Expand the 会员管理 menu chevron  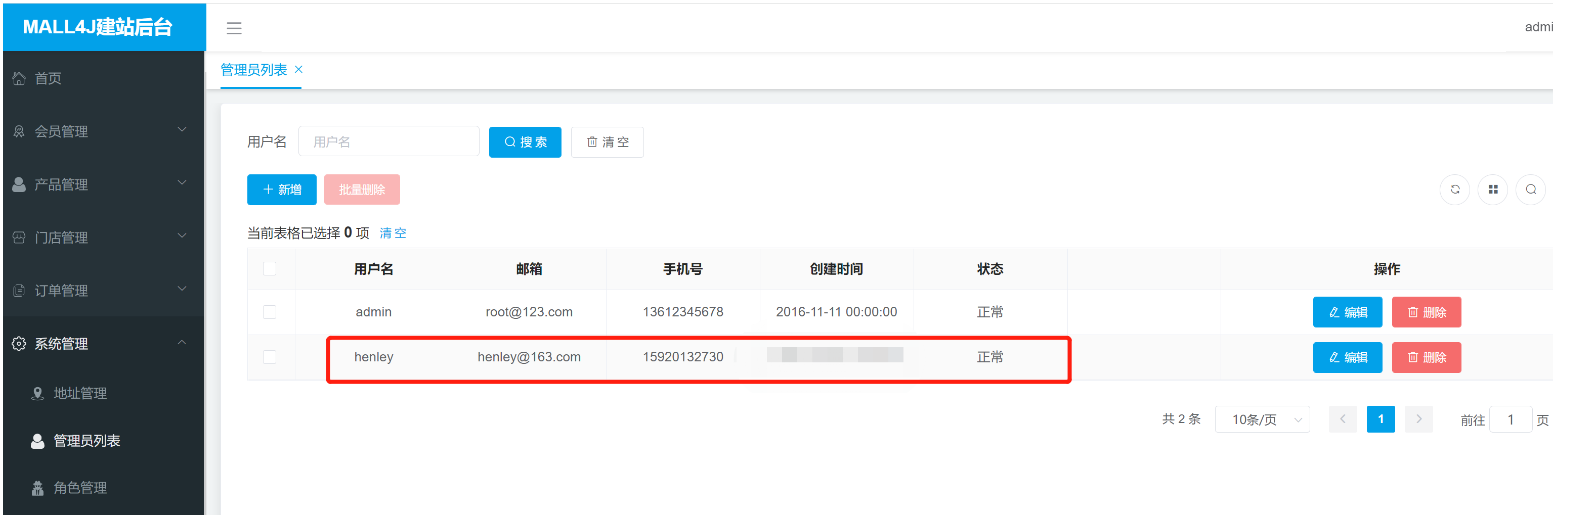tap(182, 130)
